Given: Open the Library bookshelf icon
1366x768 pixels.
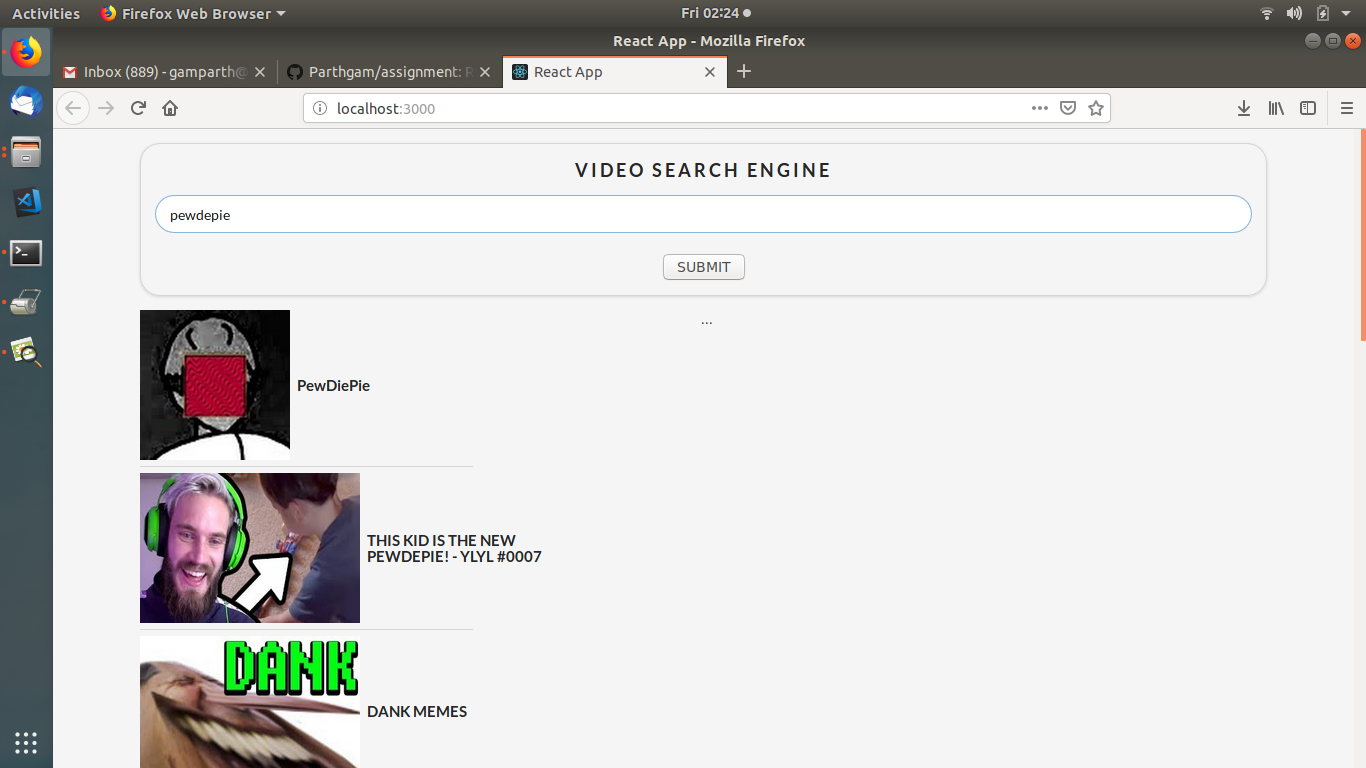Looking at the screenshot, I should click(x=1276, y=108).
